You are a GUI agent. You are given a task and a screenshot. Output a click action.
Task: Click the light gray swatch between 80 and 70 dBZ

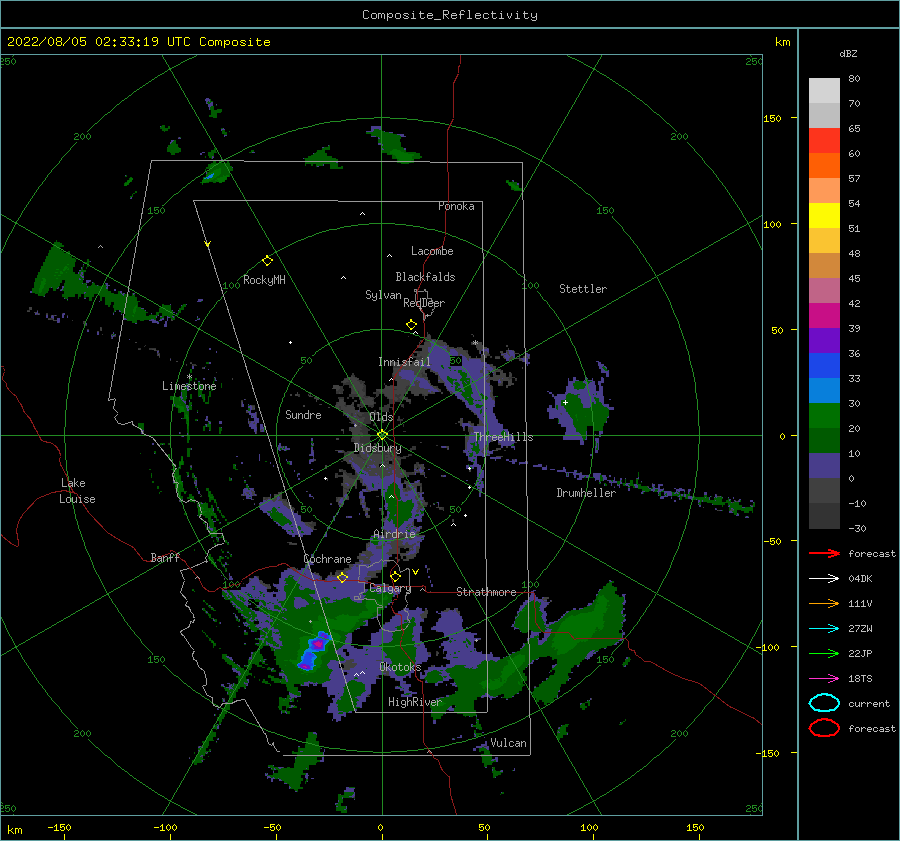coord(824,91)
